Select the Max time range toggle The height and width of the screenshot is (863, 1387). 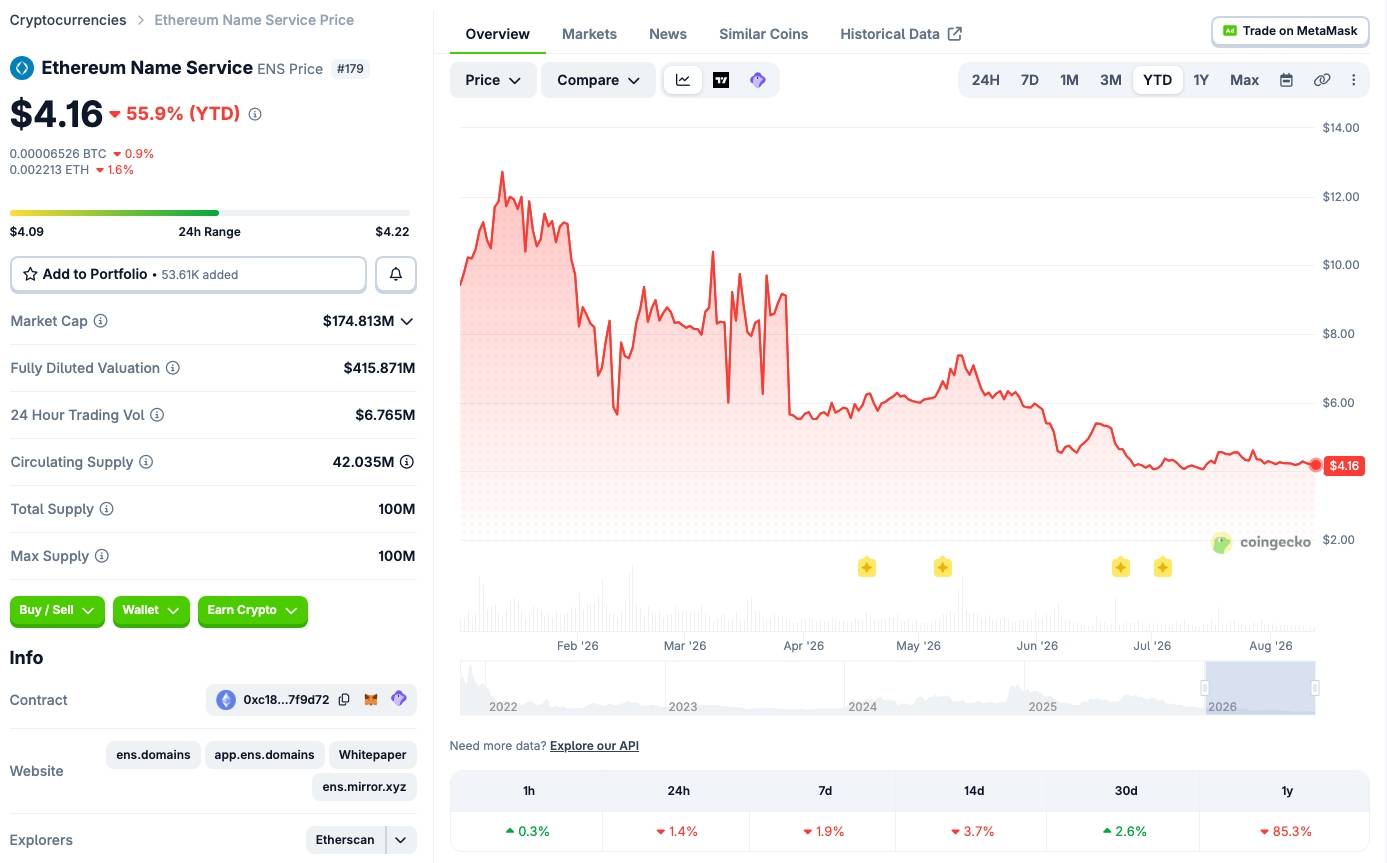click(1244, 80)
